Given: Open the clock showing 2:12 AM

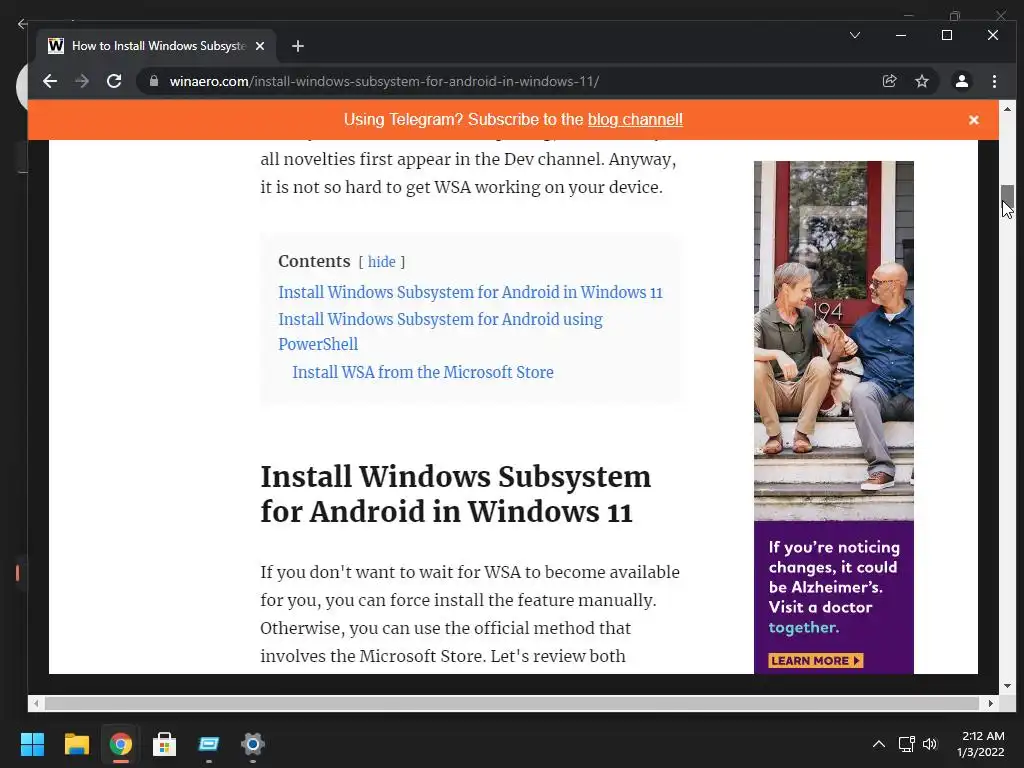Looking at the screenshot, I should point(981,744).
